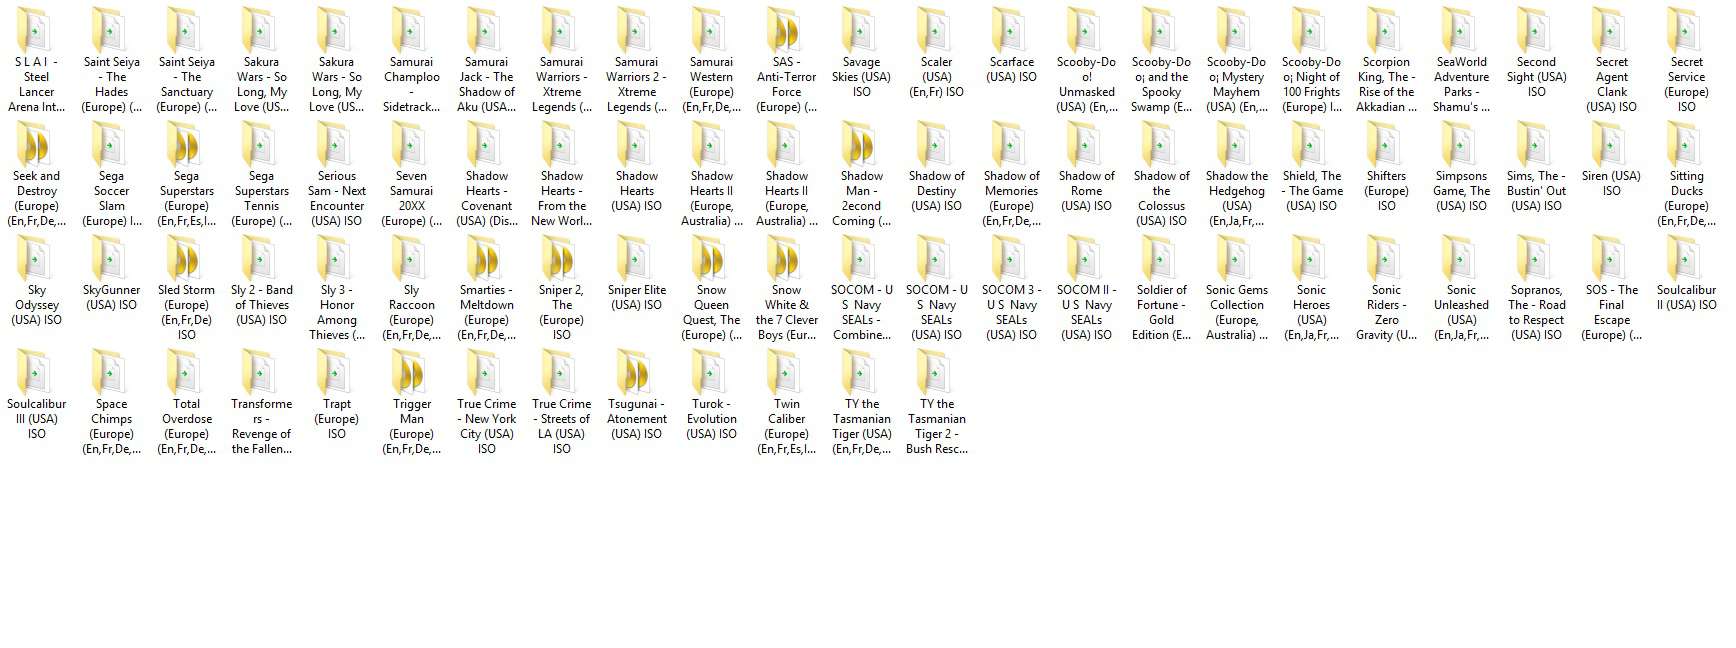Click the Secret Service folder icon

(1686, 29)
